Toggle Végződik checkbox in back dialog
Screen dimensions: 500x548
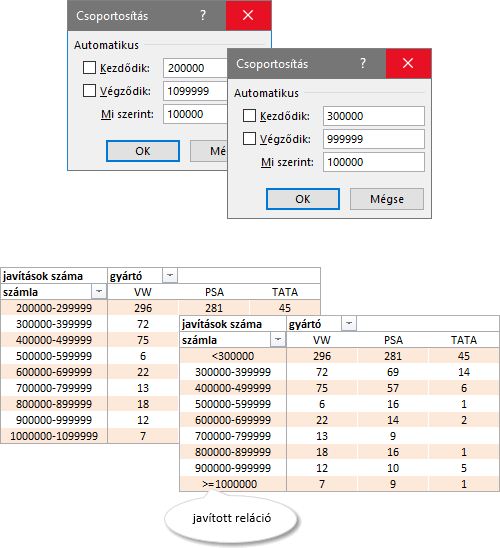coord(89,91)
